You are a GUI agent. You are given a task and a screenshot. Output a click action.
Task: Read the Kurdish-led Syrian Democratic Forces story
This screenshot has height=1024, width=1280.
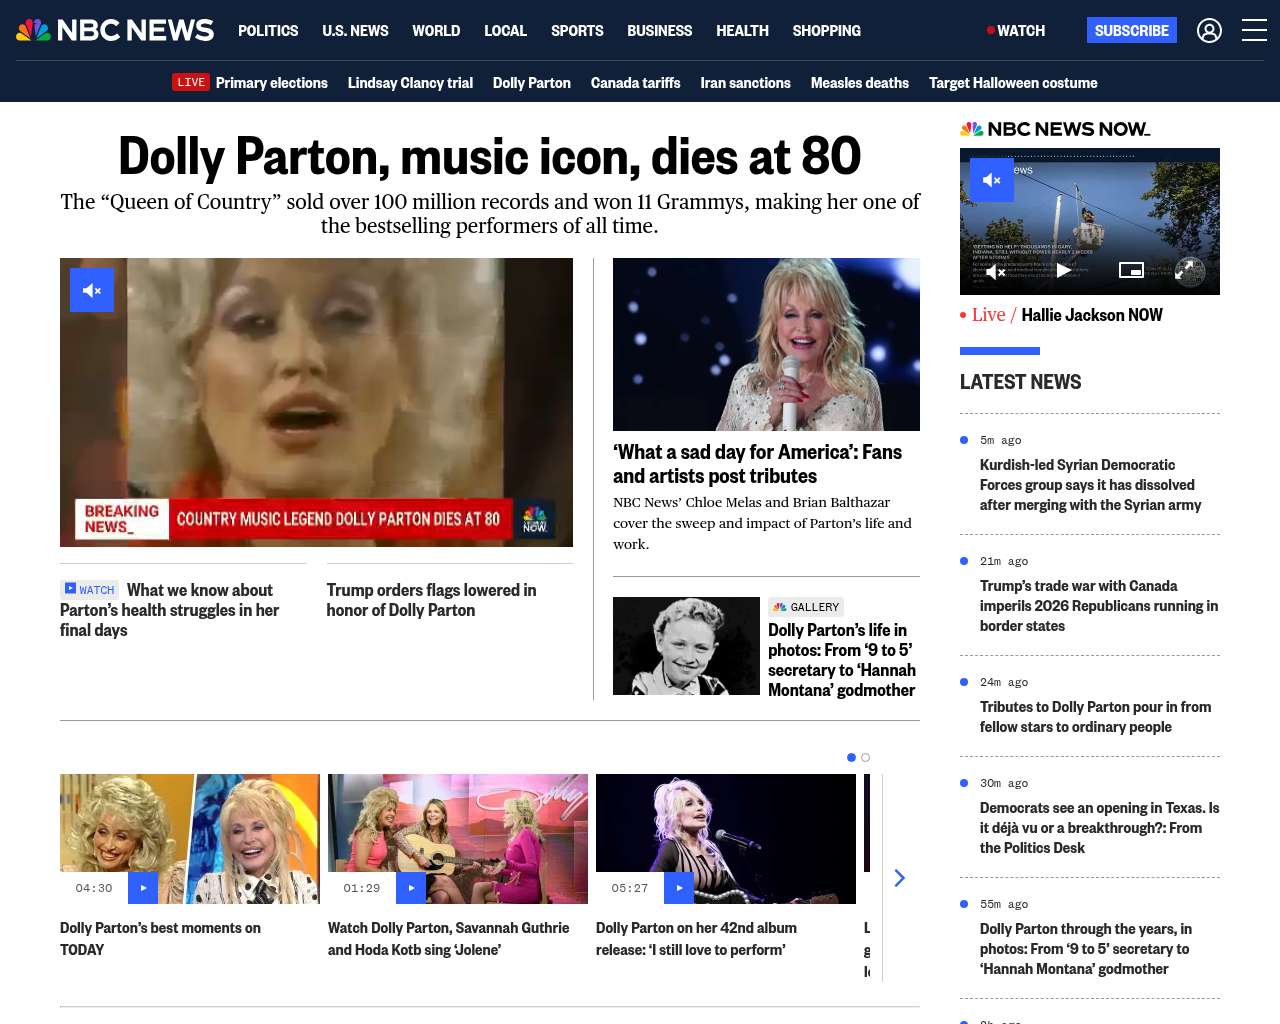[1091, 485]
